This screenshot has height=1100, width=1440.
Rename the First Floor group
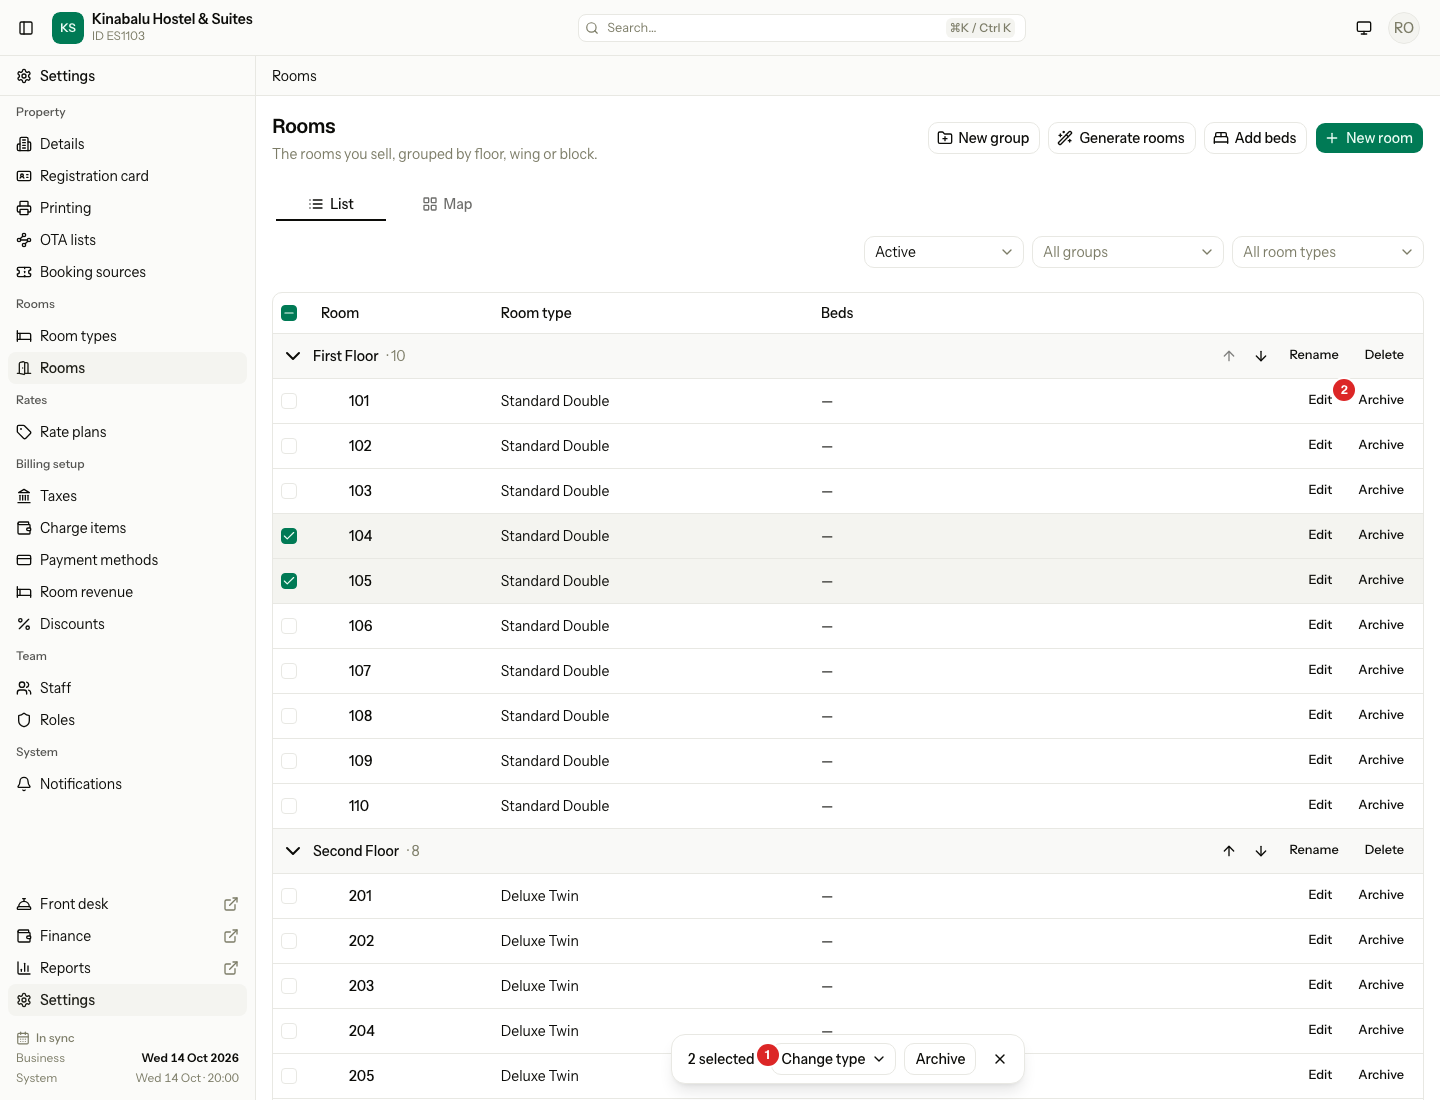1314,355
